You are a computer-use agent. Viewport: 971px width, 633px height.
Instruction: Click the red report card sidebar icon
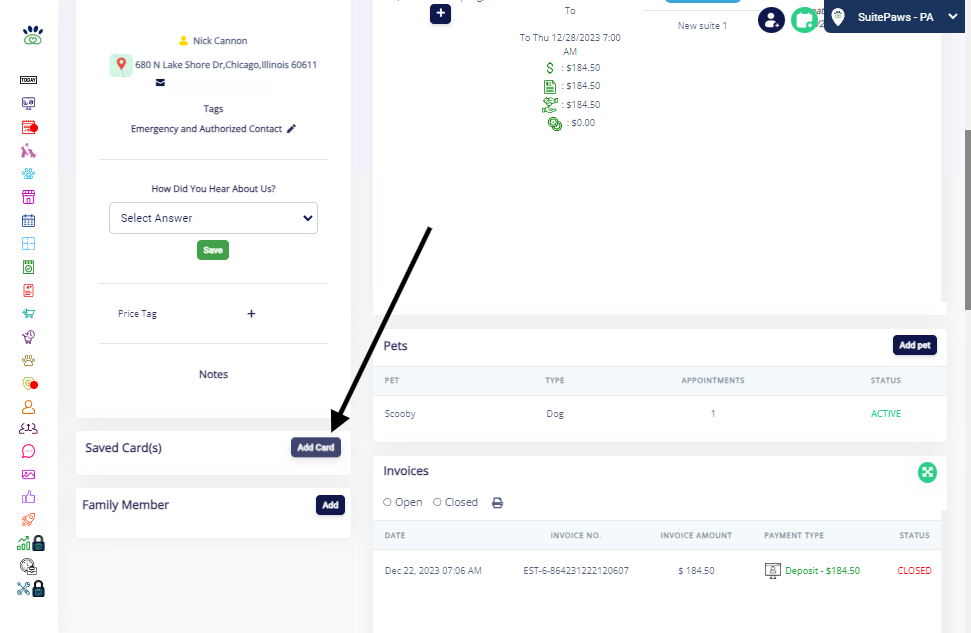28,290
